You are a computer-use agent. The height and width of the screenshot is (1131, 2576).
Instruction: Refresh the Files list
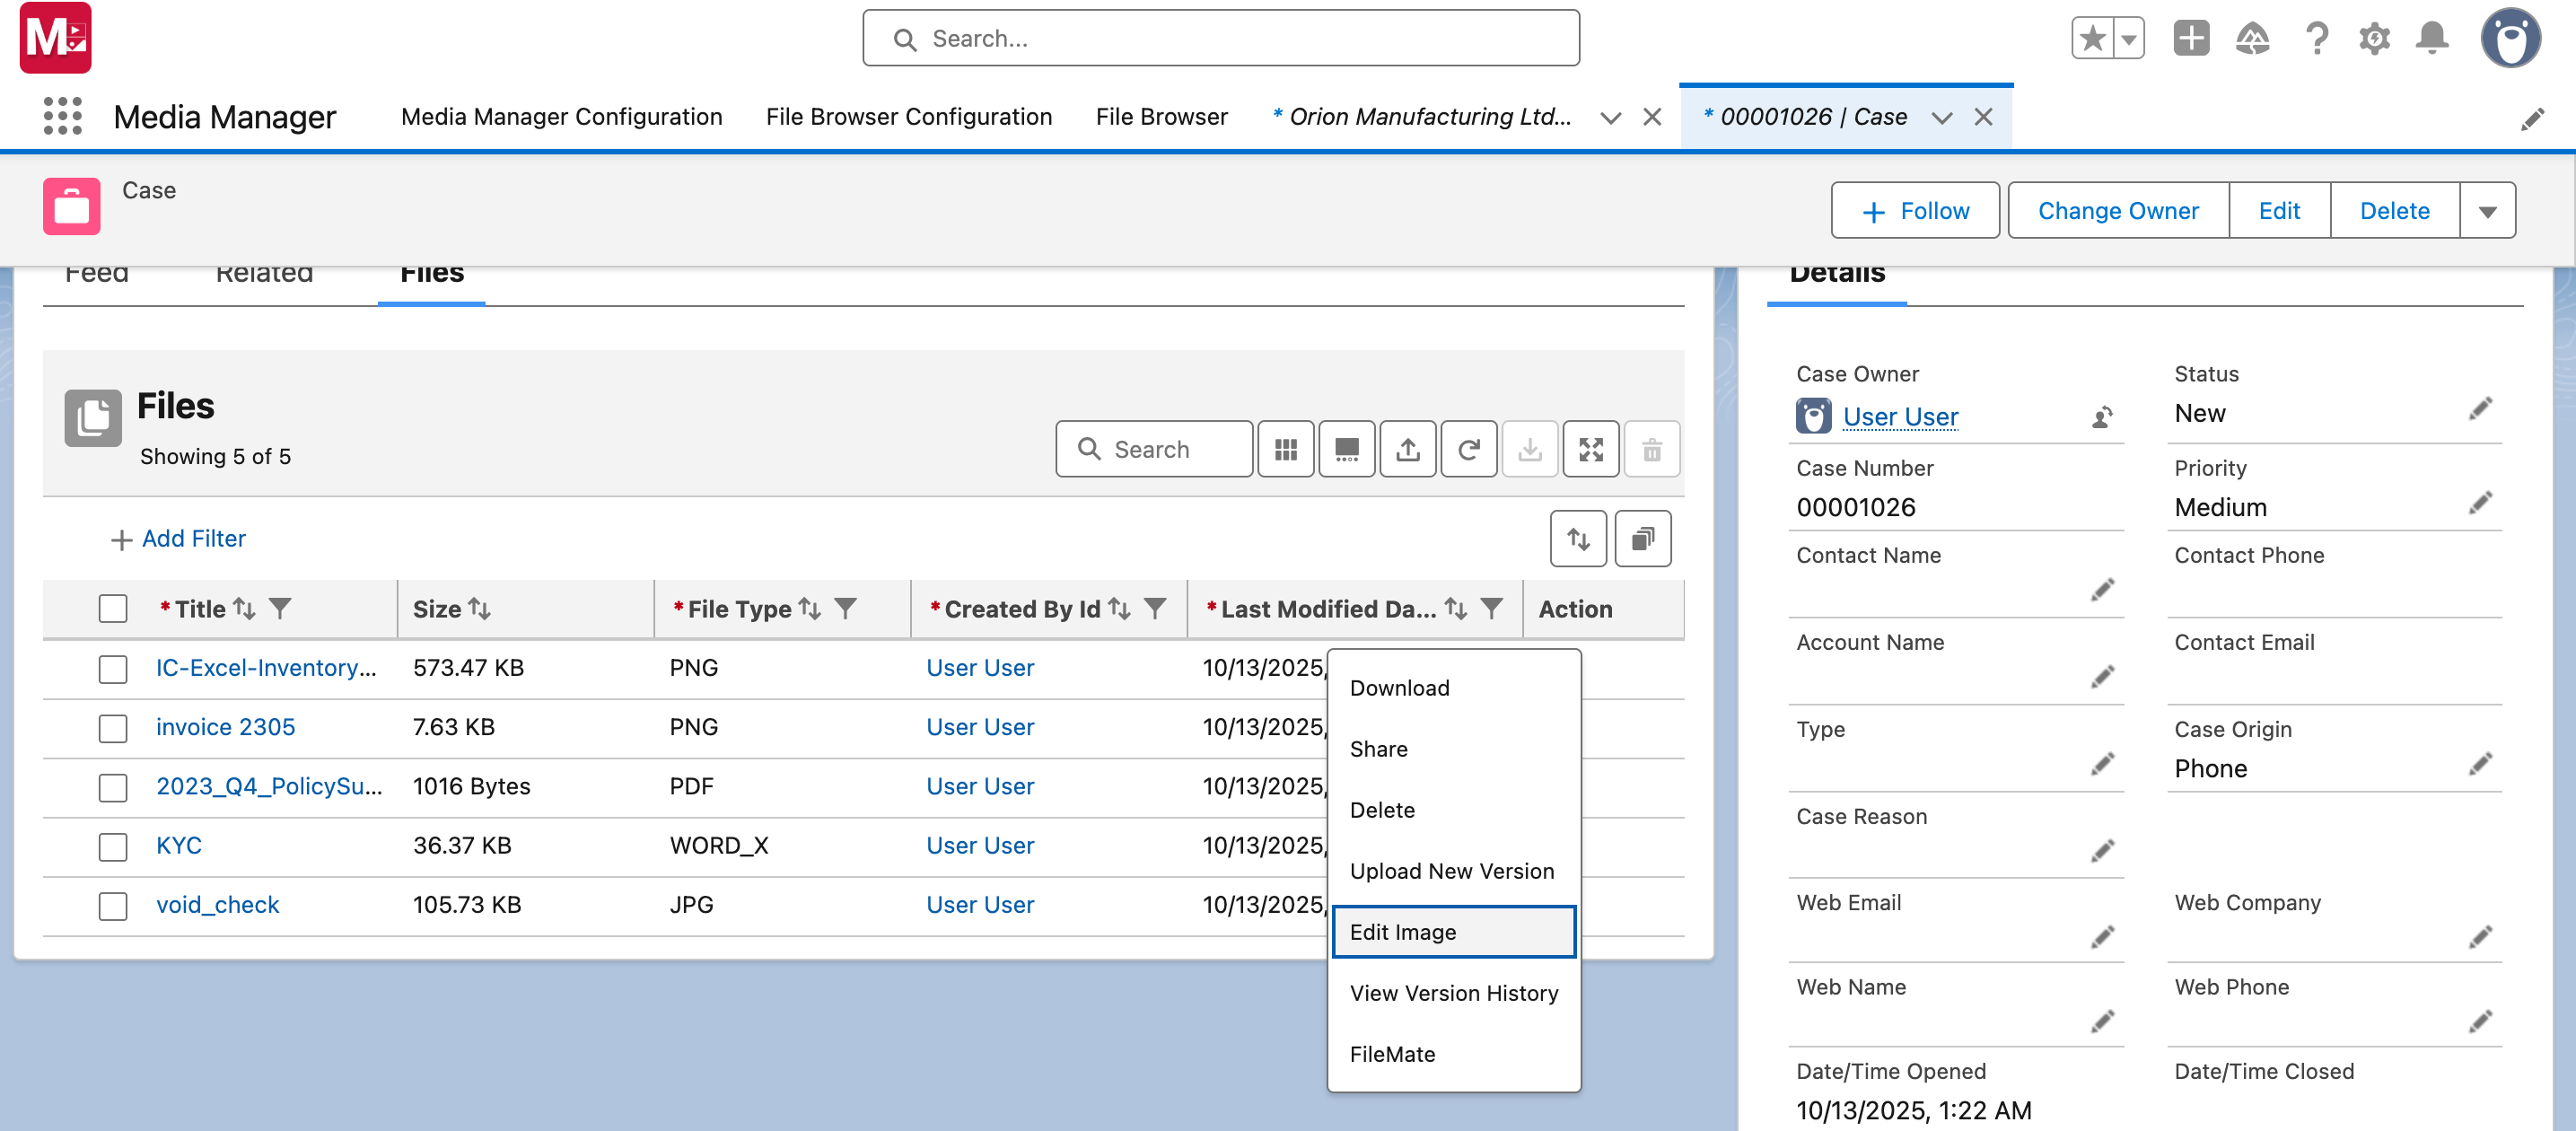[x=1468, y=450]
